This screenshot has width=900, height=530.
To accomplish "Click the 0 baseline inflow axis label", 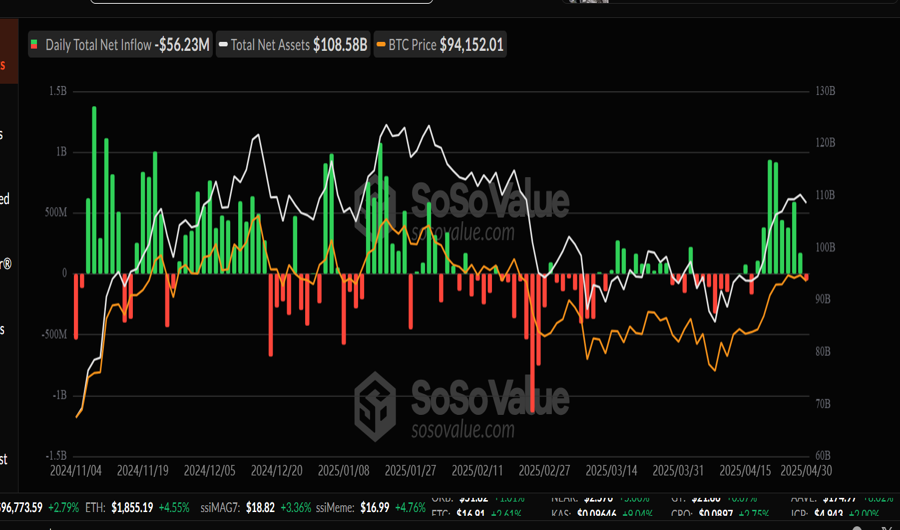I will click(x=64, y=273).
